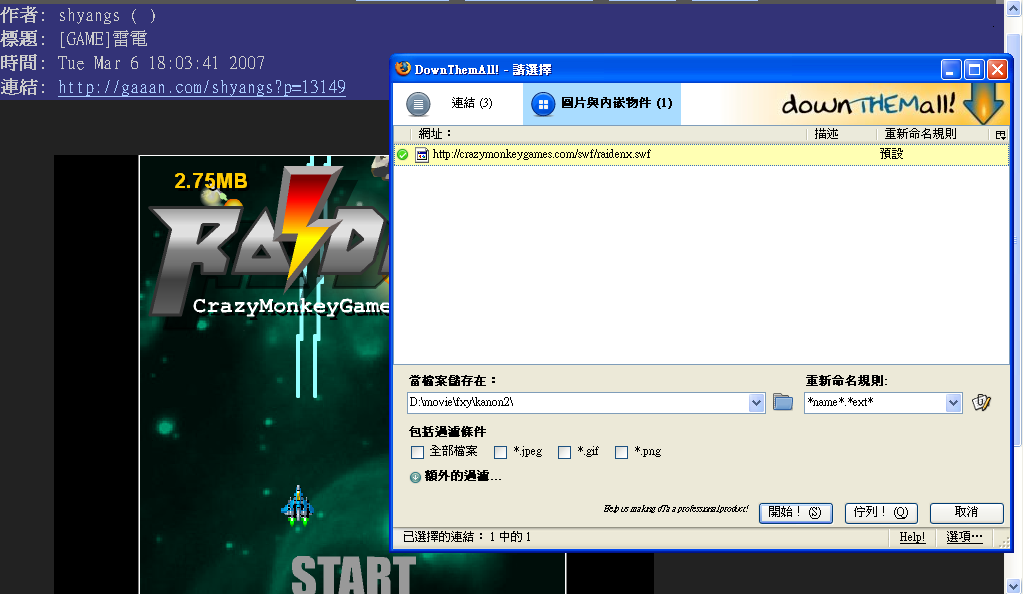
Task: Click the dialog resize grip corner
Action: coord(1003,542)
